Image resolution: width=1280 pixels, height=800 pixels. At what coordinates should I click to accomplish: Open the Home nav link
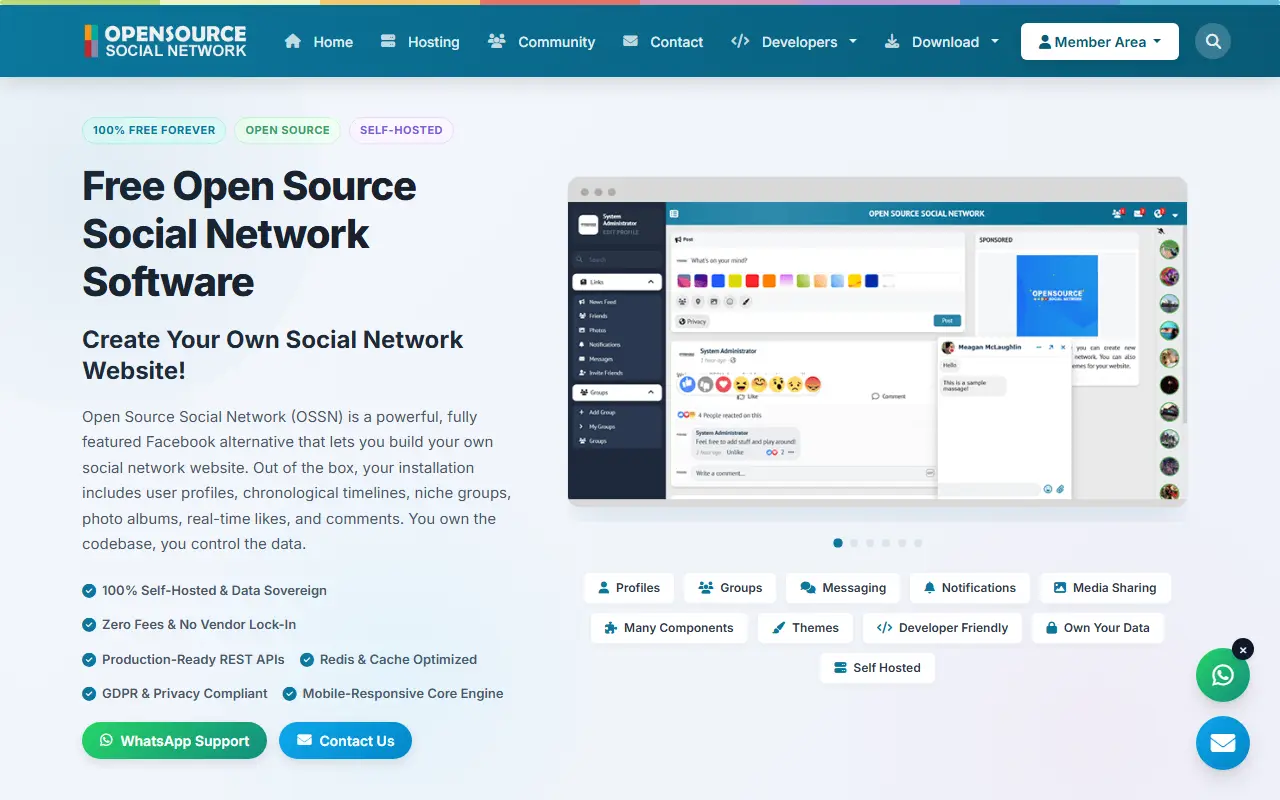pyautogui.click(x=319, y=42)
